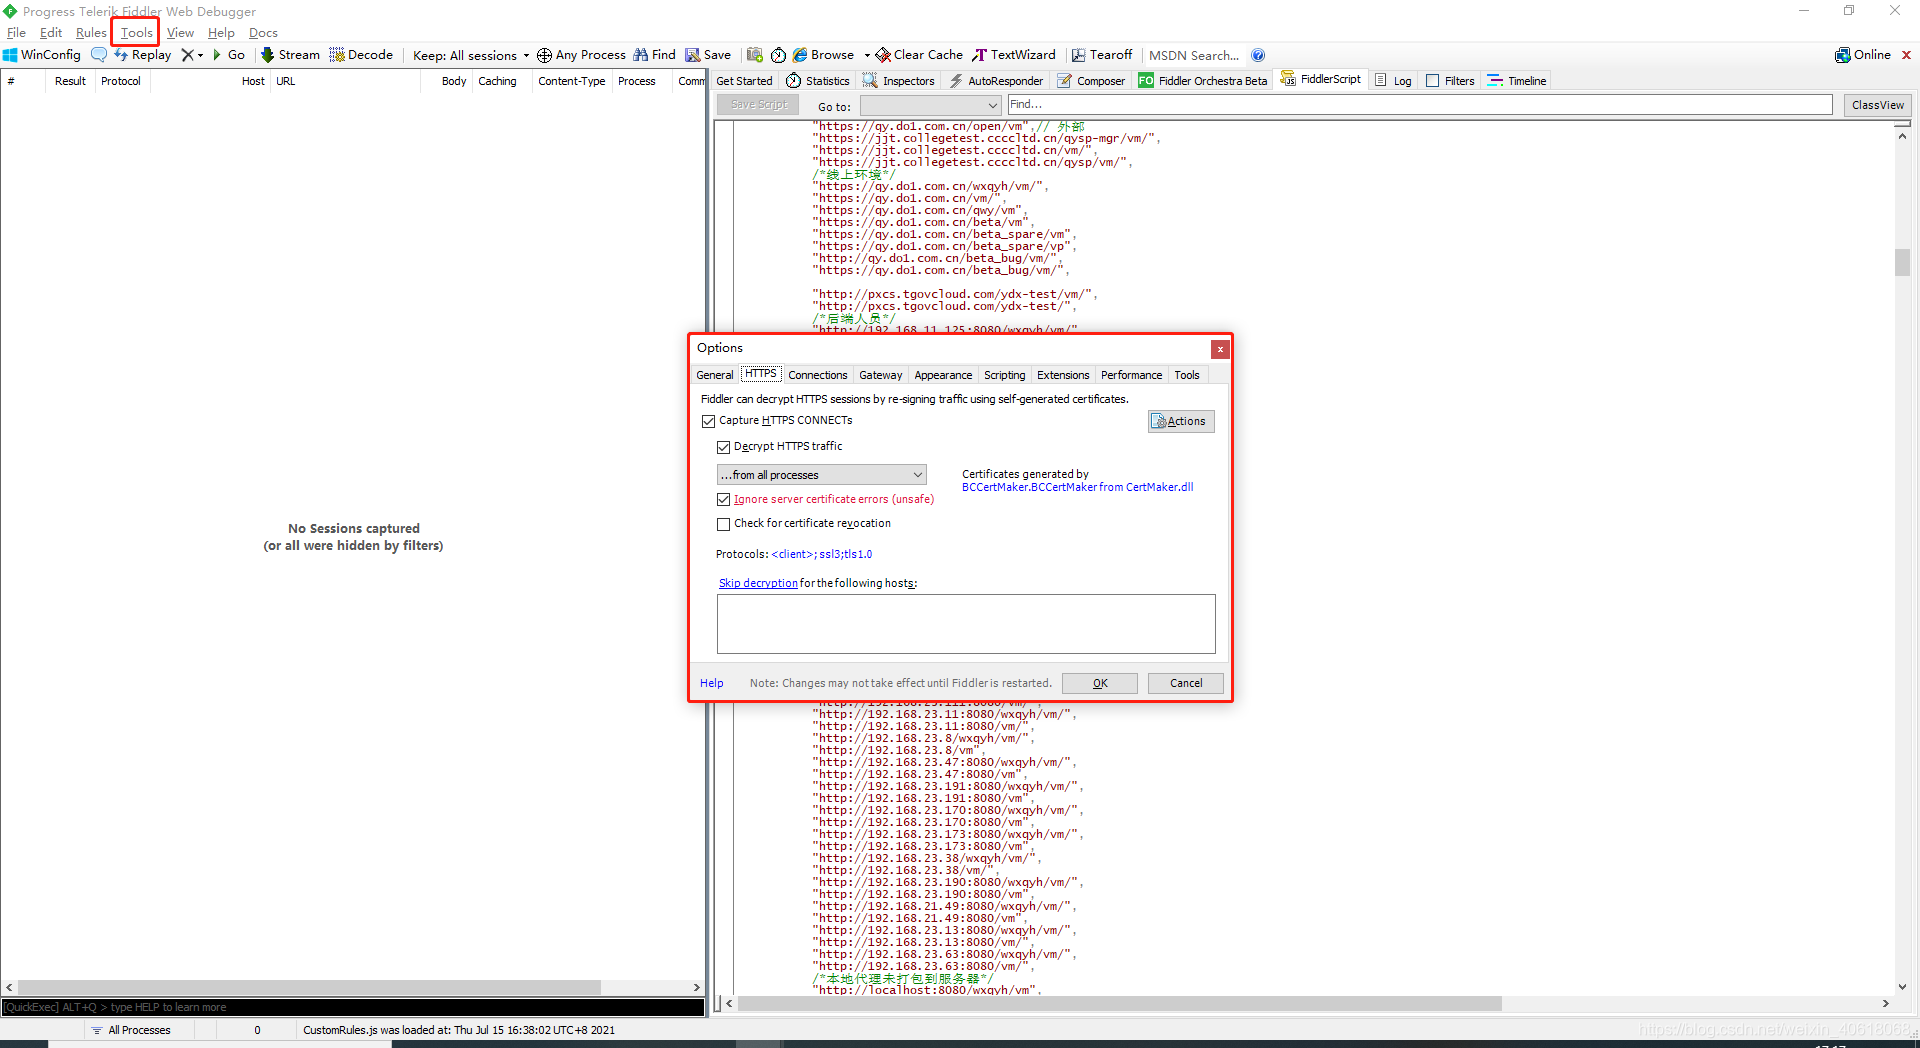Viewport: 1920px width, 1048px height.
Task: Toggle the Stream mode button
Action: [x=290, y=55]
